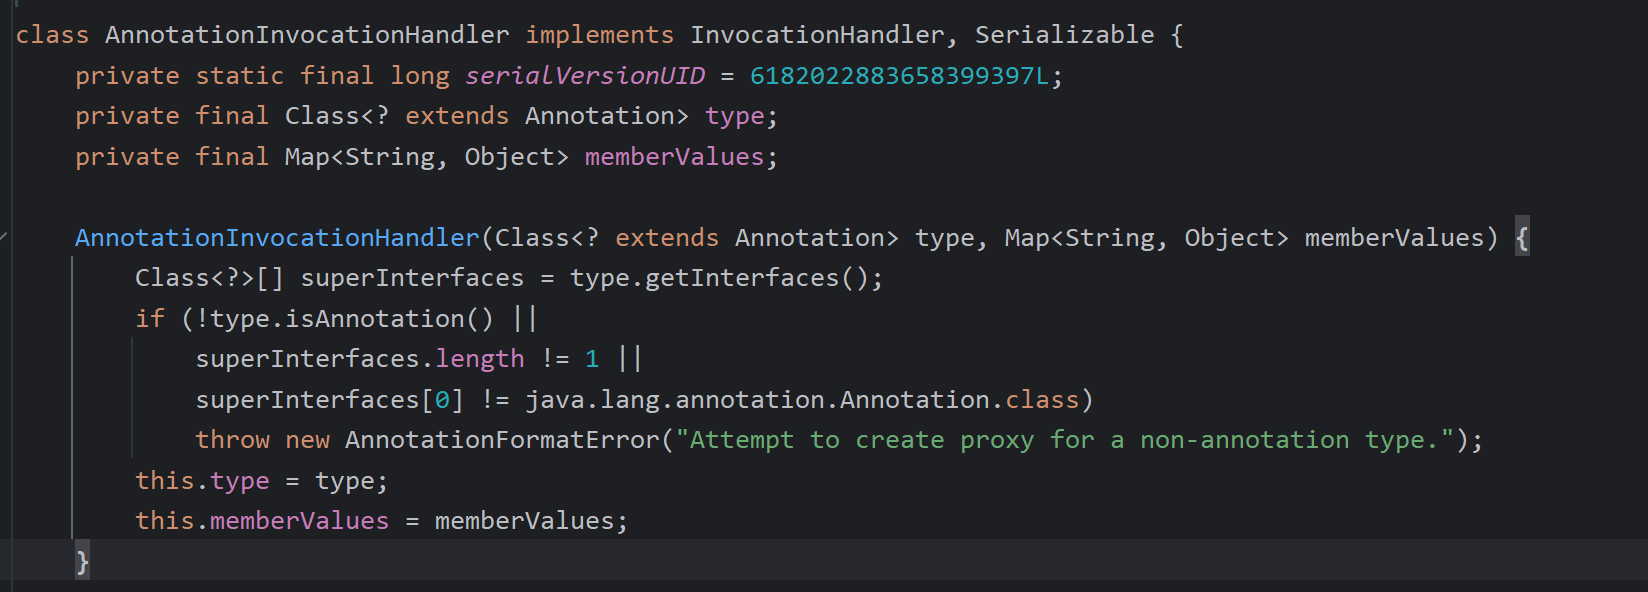Click "extends" in the private final Class line

point(457,116)
